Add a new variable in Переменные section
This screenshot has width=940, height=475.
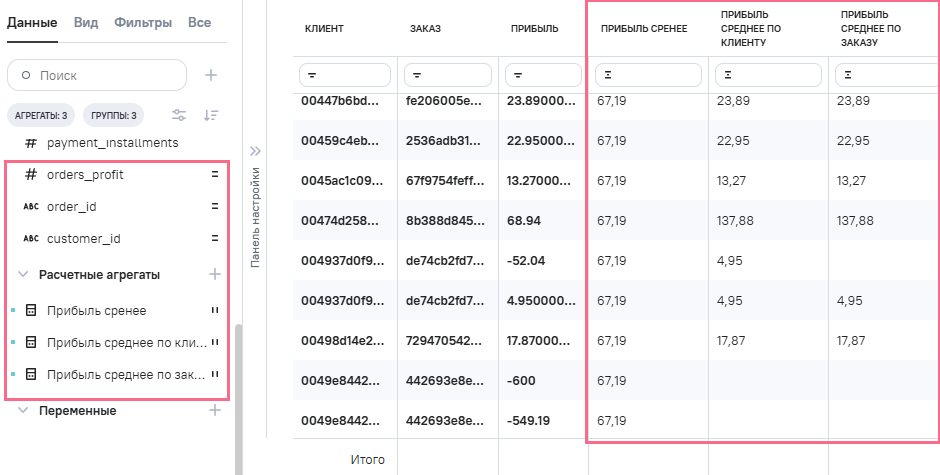[x=214, y=410]
